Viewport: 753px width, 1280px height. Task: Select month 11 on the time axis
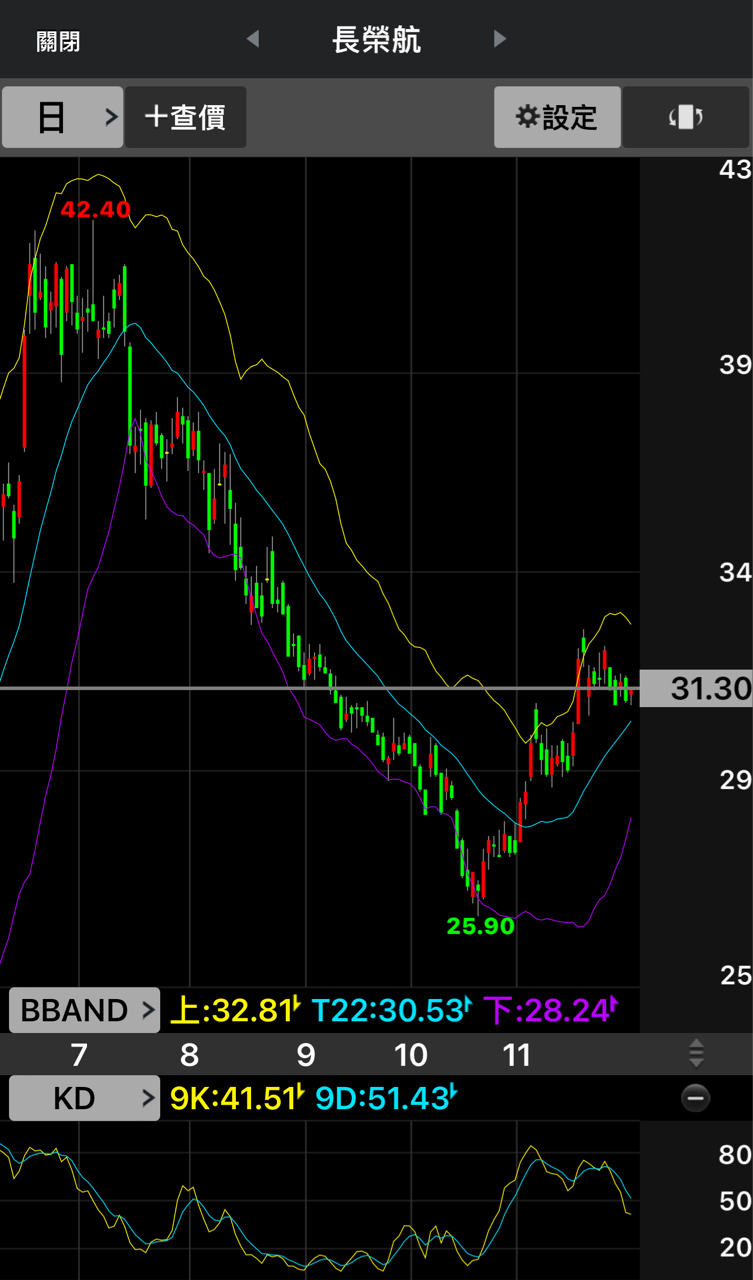516,1055
